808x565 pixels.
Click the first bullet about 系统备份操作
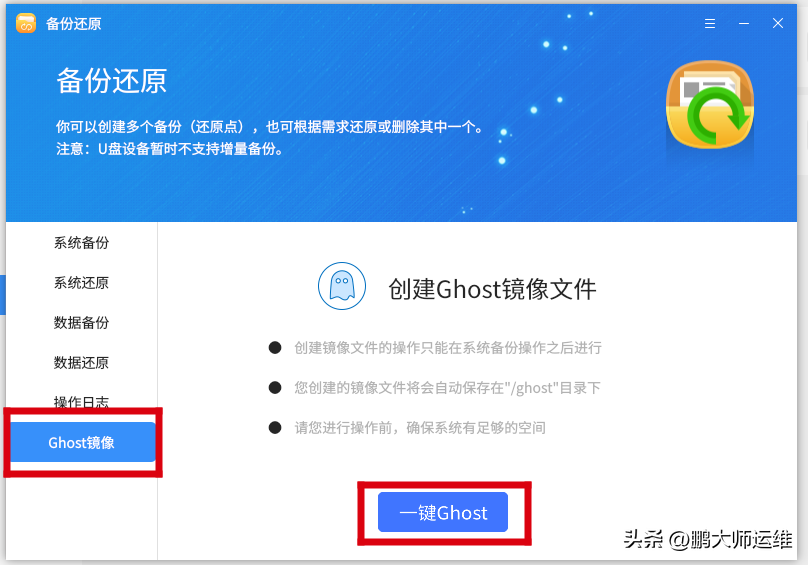pos(447,348)
